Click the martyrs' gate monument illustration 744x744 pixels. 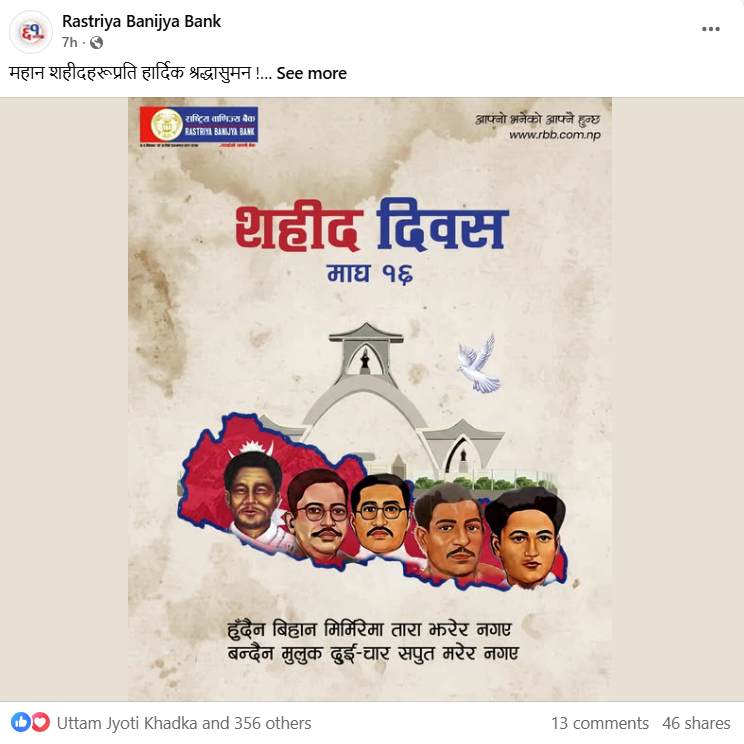click(x=379, y=399)
